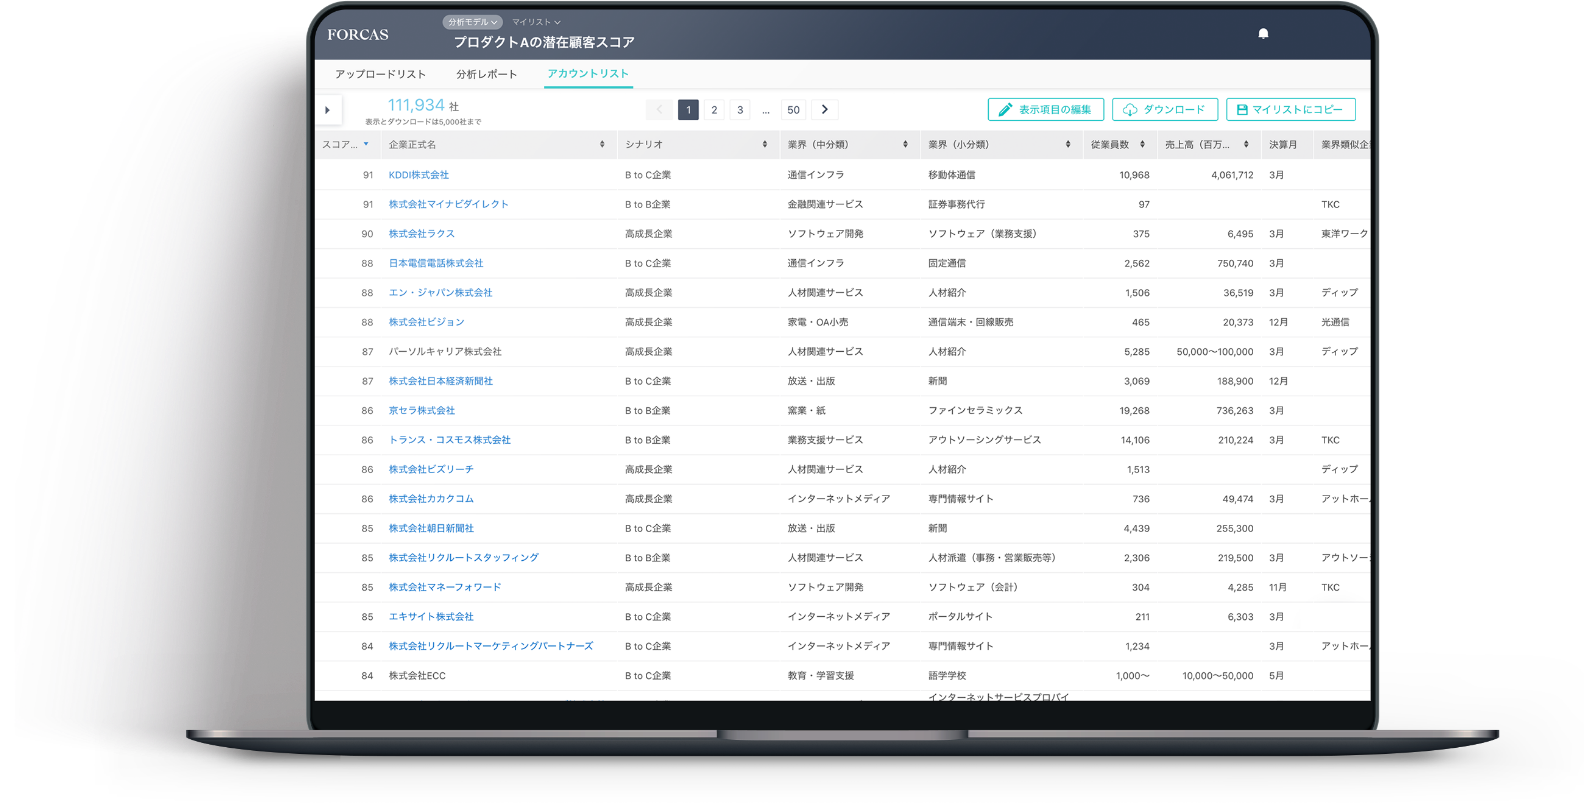Image resolution: width=1584 pixels, height=806 pixels.
Task: Click プロダクトAの潜在顧客スコア title
Action: pos(544,43)
